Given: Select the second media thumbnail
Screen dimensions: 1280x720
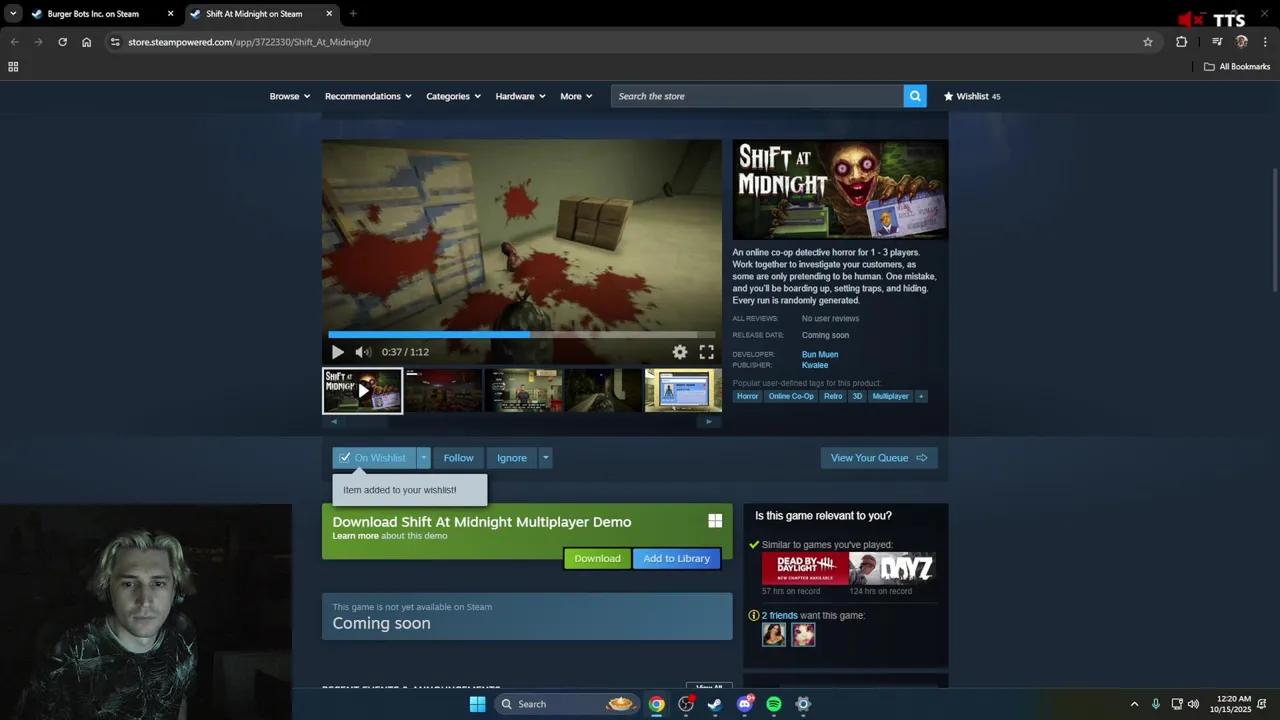Looking at the screenshot, I should [443, 391].
